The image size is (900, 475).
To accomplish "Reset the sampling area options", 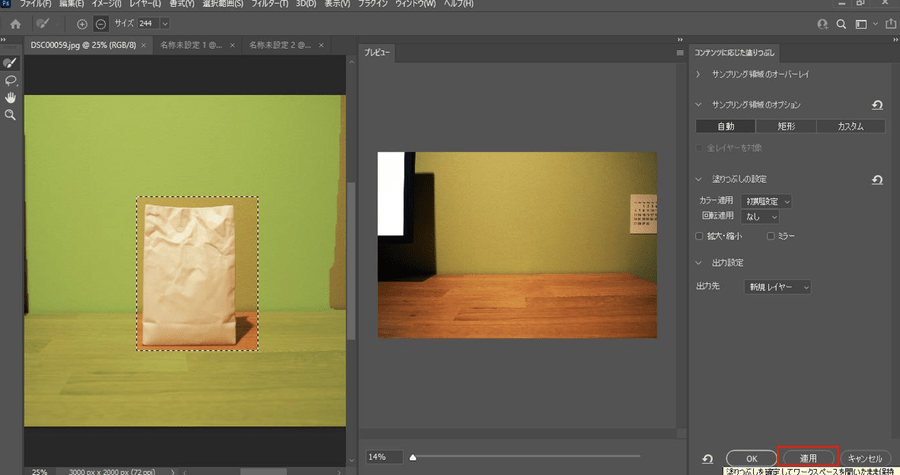I will [x=877, y=105].
